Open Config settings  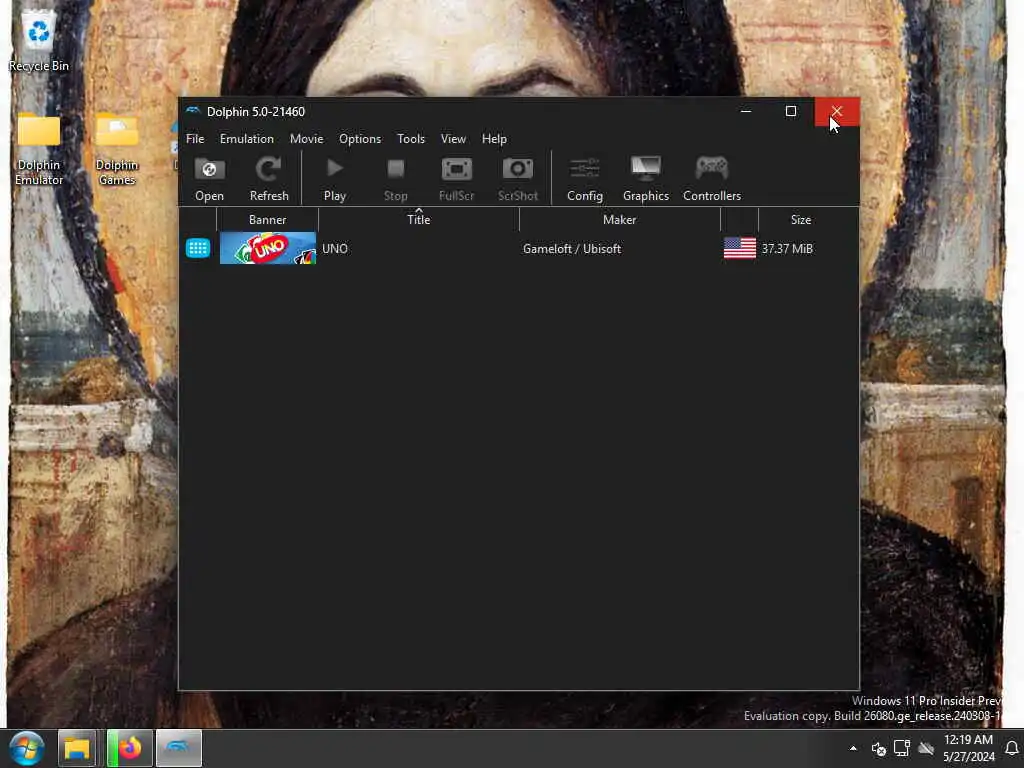(x=584, y=178)
